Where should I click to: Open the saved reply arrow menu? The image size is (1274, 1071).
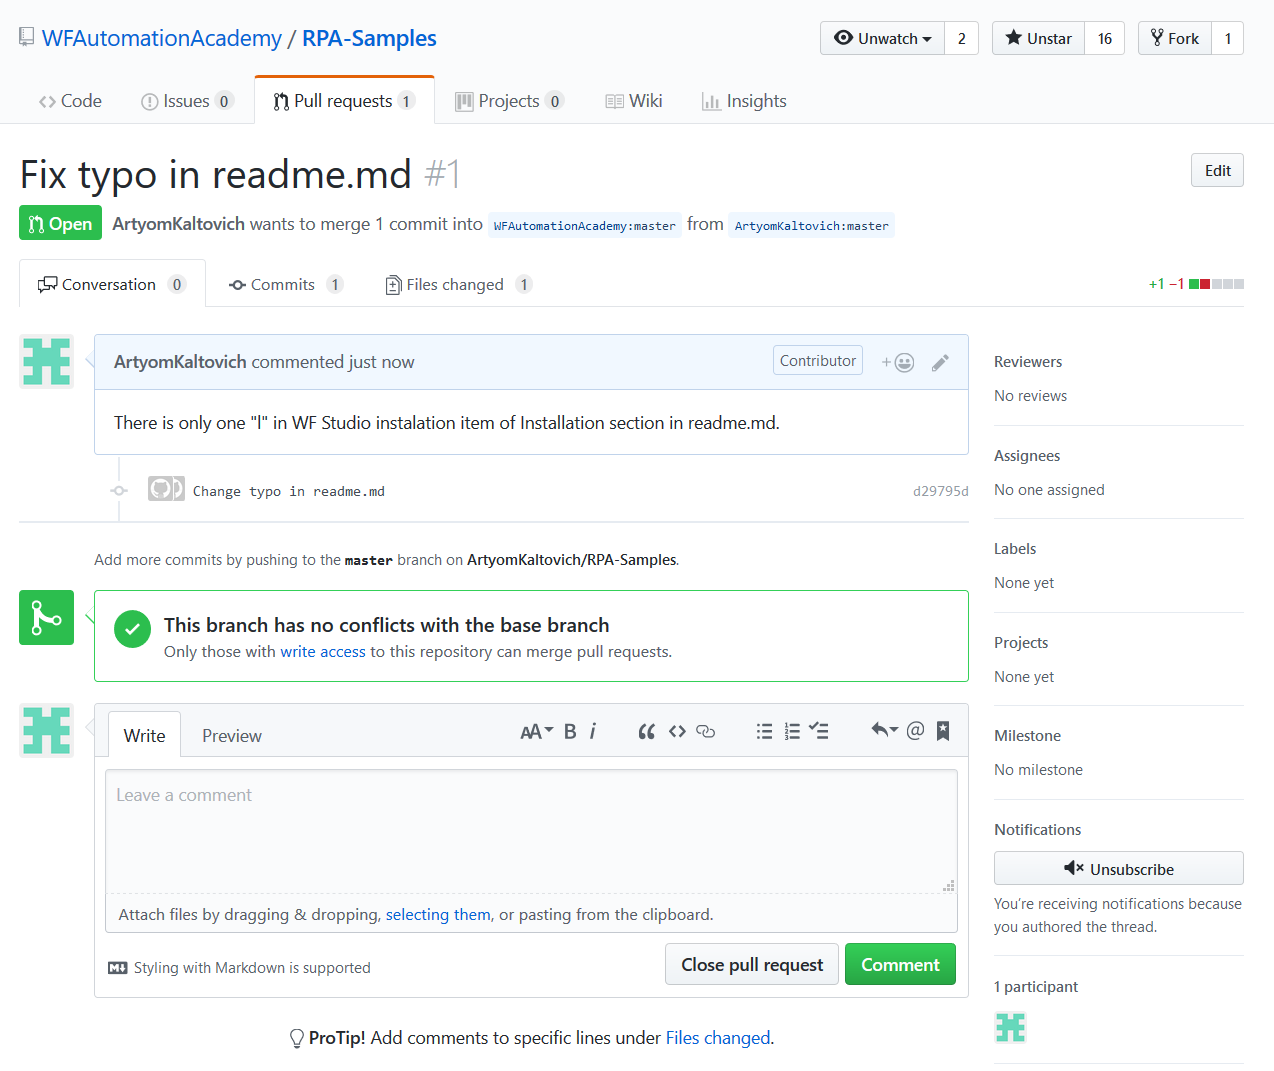point(884,731)
